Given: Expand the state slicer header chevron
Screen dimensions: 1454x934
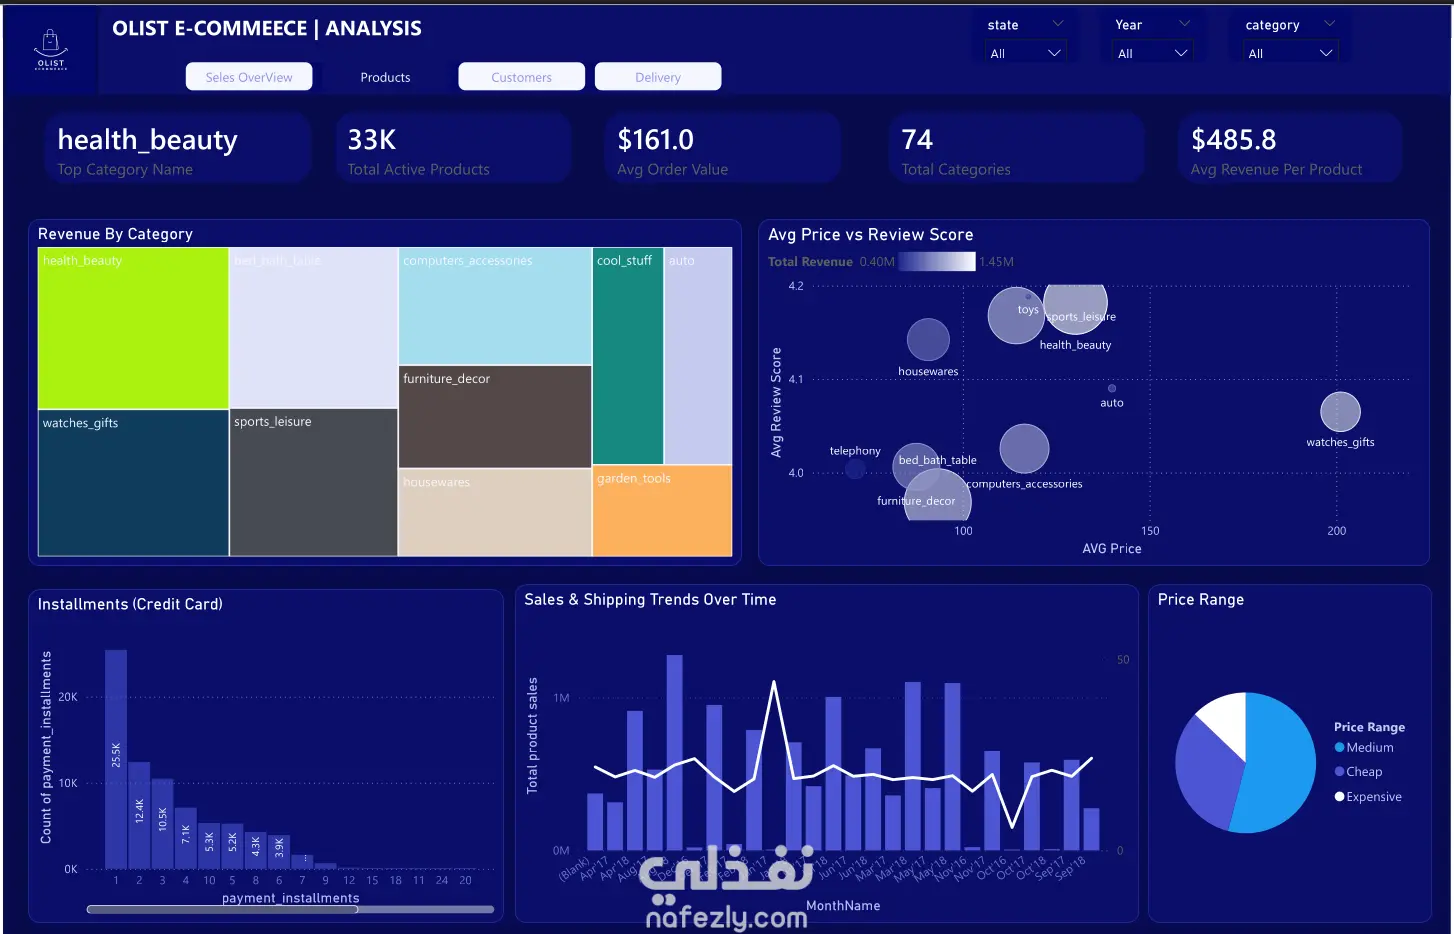Looking at the screenshot, I should point(1058,24).
